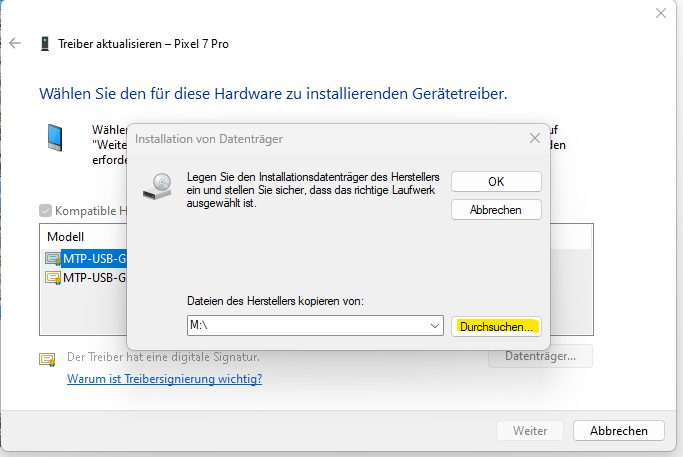Click the installation disk drive icon
This screenshot has width=683, height=457.
click(158, 185)
